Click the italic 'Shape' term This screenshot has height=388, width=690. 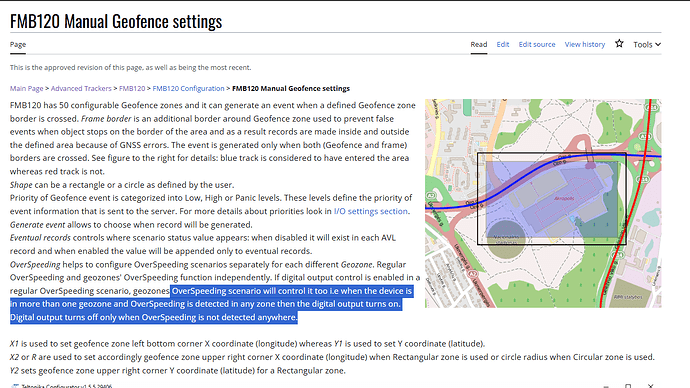(x=21, y=185)
